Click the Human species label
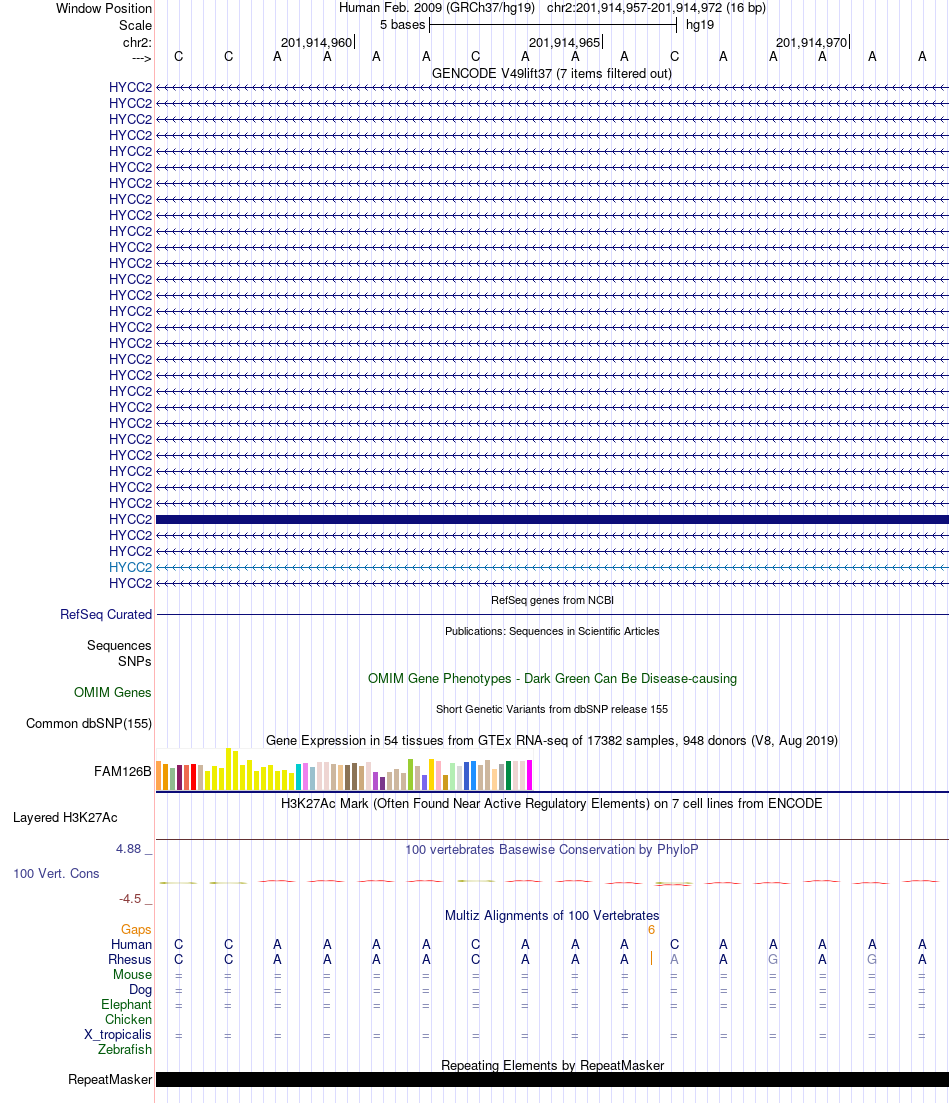 [x=131, y=944]
